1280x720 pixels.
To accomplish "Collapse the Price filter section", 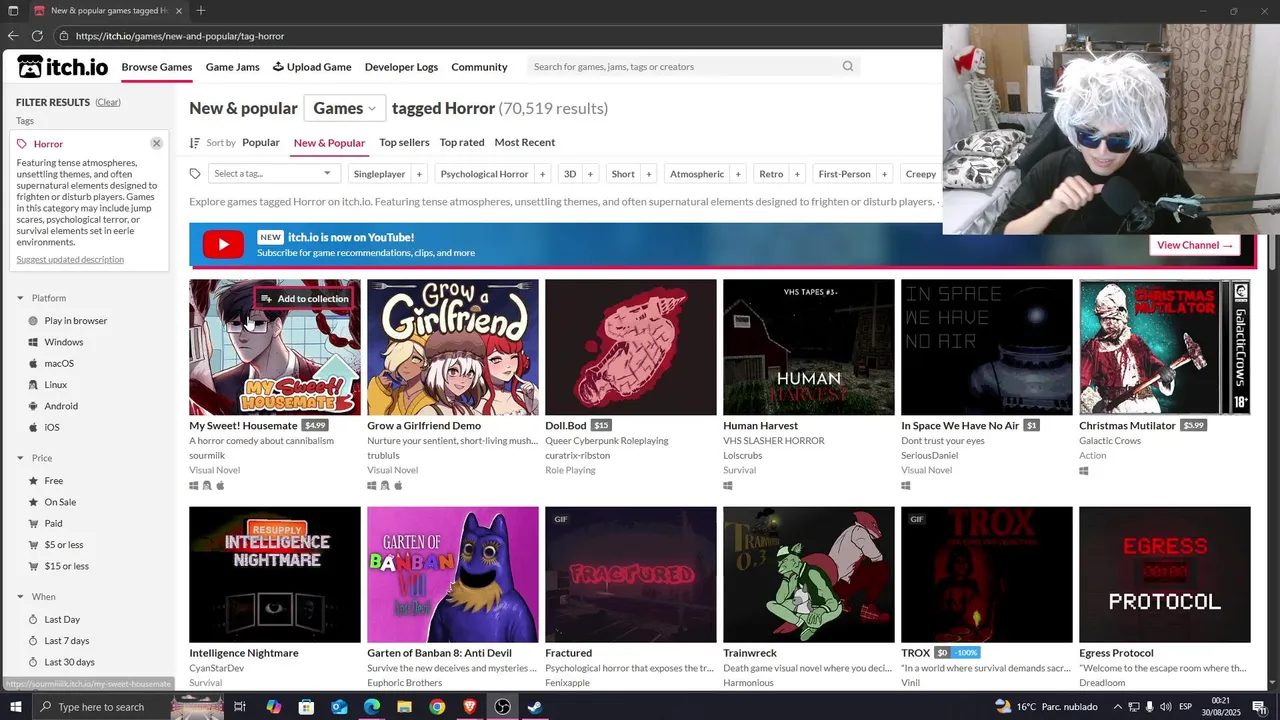I will coord(19,458).
